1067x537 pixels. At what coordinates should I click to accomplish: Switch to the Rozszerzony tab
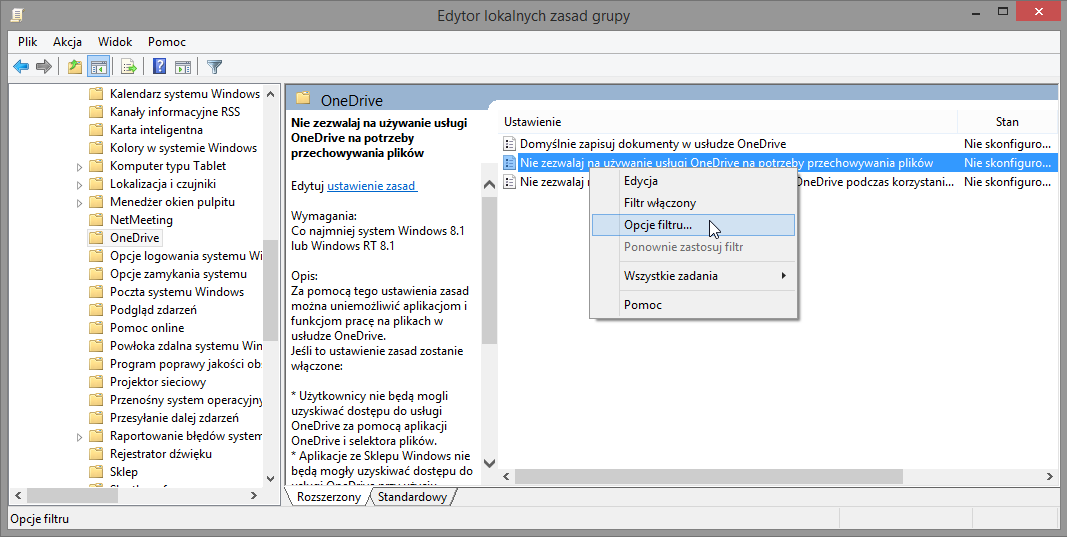329,497
